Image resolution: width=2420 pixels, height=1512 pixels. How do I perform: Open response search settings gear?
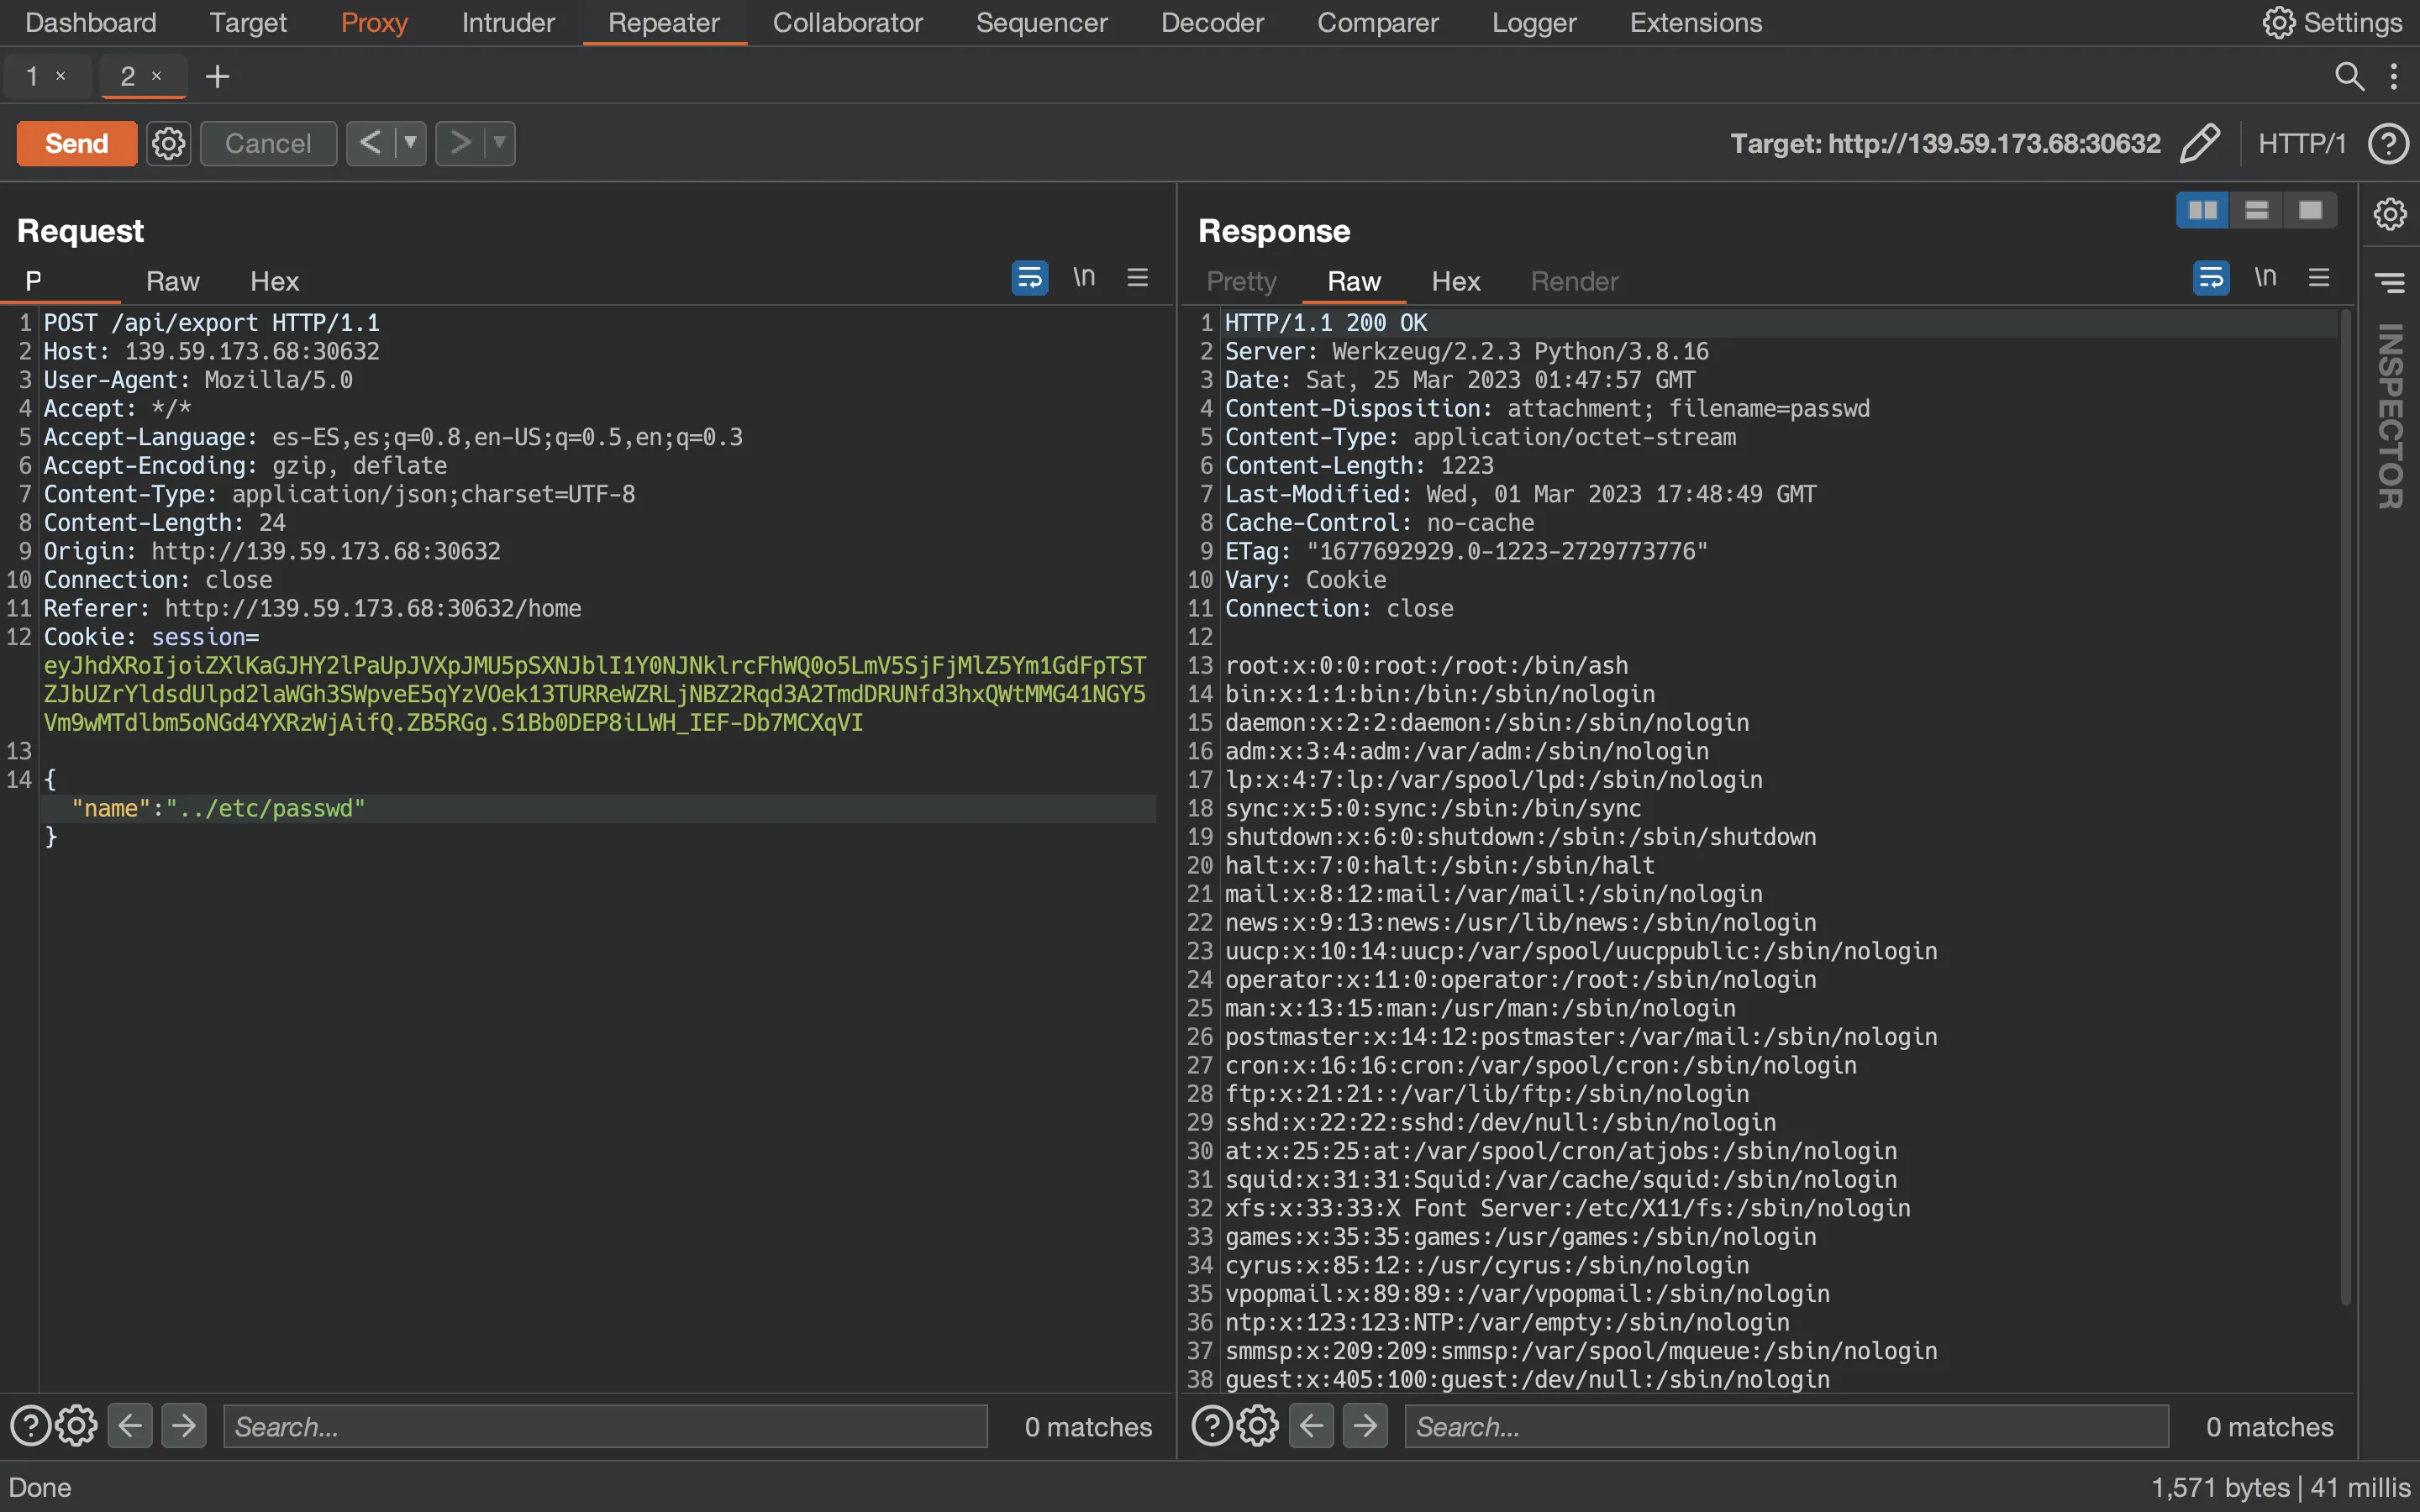(1258, 1426)
